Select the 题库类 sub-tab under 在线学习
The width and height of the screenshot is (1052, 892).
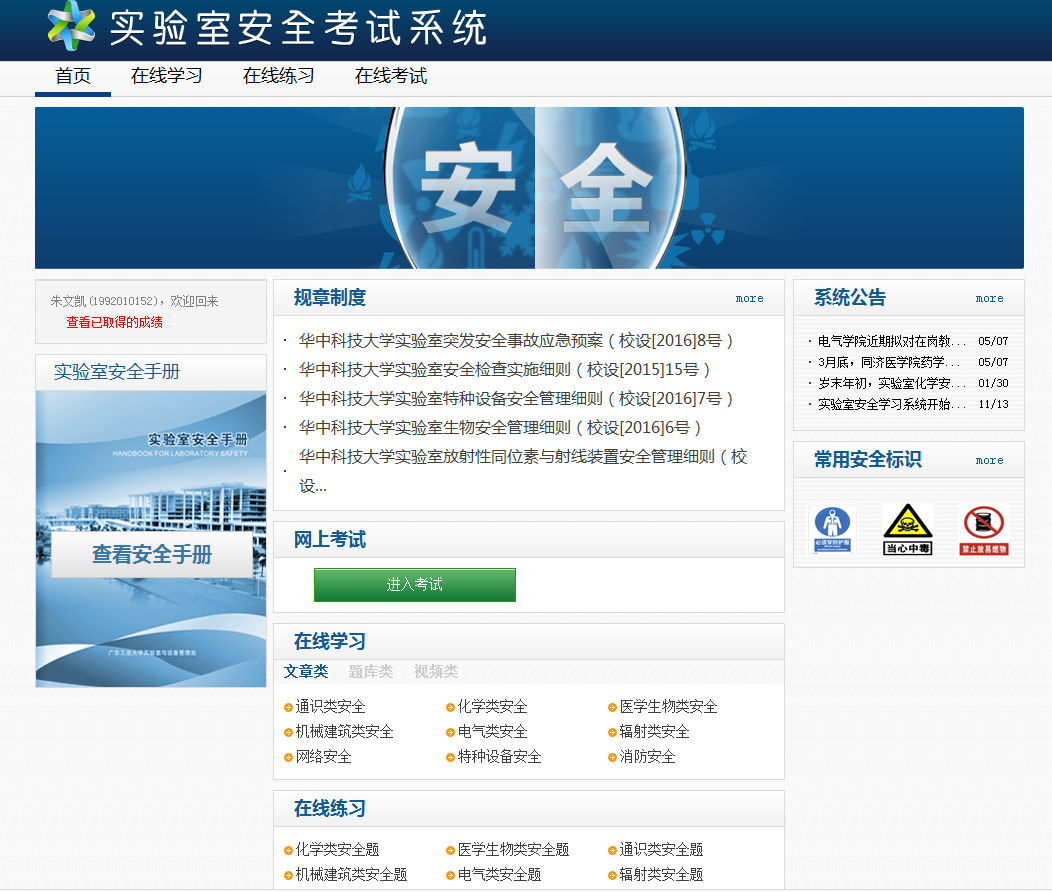click(370, 672)
